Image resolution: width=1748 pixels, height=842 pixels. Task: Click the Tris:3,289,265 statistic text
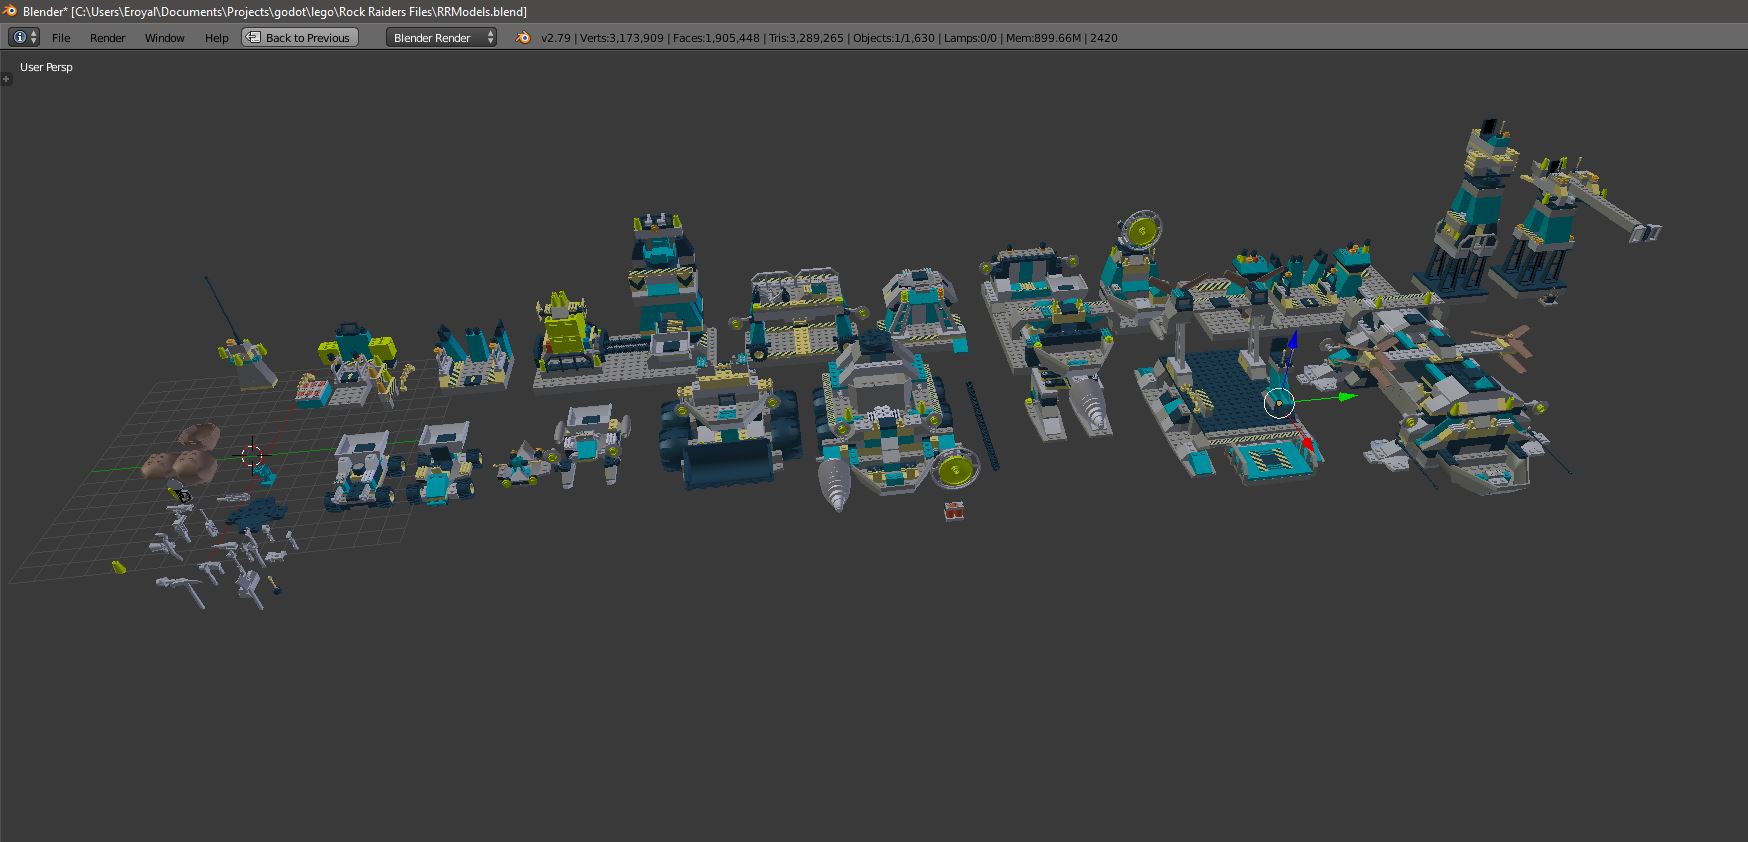point(806,38)
